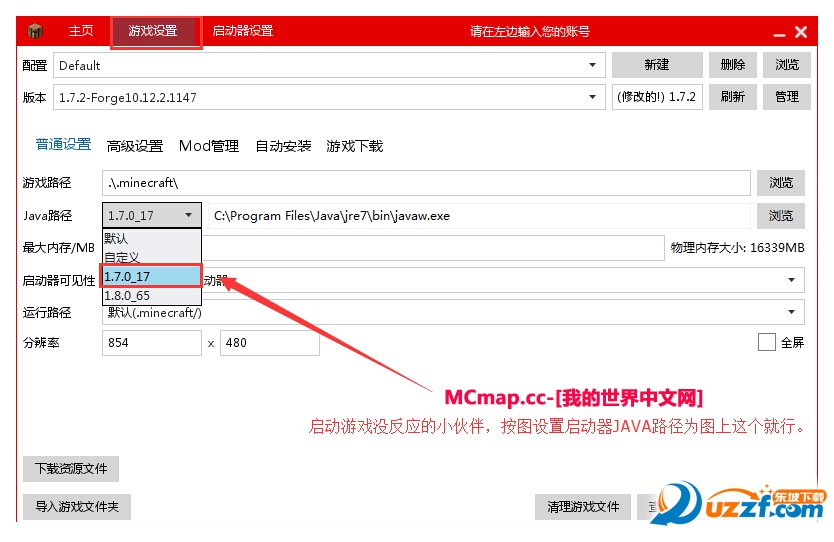Click the 最大内存/MB input field
Viewport: 834px width, 542px height.
tap(433, 248)
